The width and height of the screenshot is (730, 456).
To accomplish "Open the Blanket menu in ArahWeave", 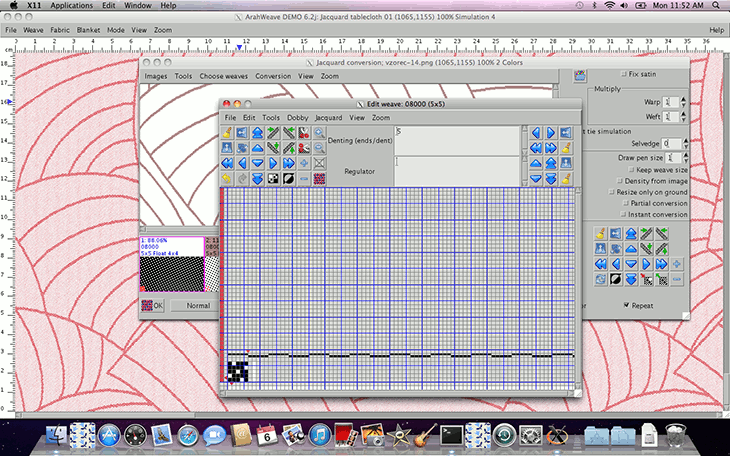I will click(88, 30).
